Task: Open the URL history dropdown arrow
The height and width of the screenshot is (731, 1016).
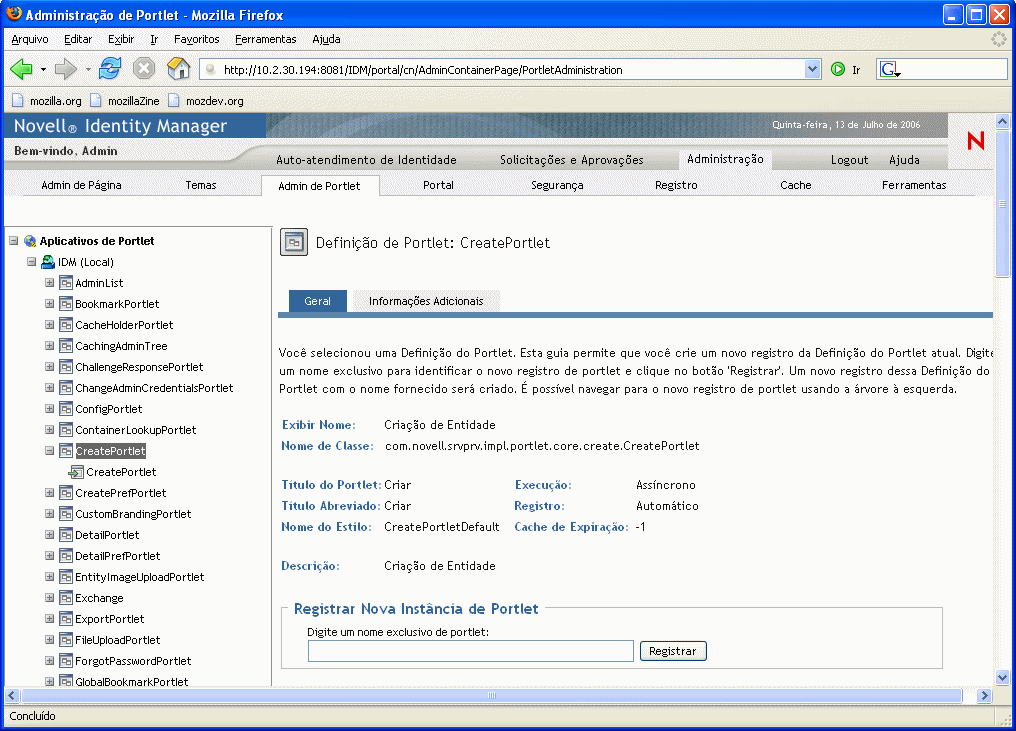Action: click(x=813, y=69)
